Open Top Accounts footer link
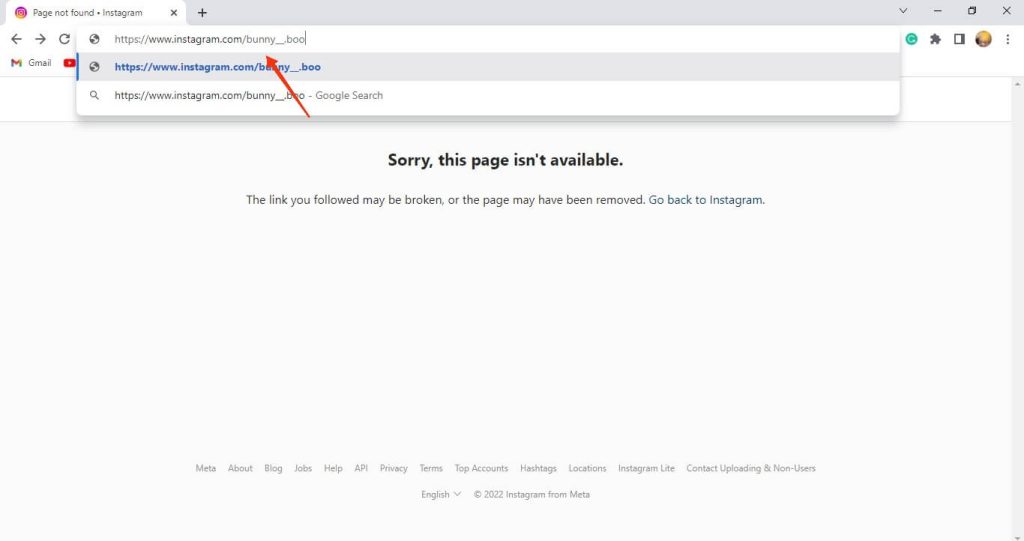This screenshot has height=541, width=1024. point(481,468)
